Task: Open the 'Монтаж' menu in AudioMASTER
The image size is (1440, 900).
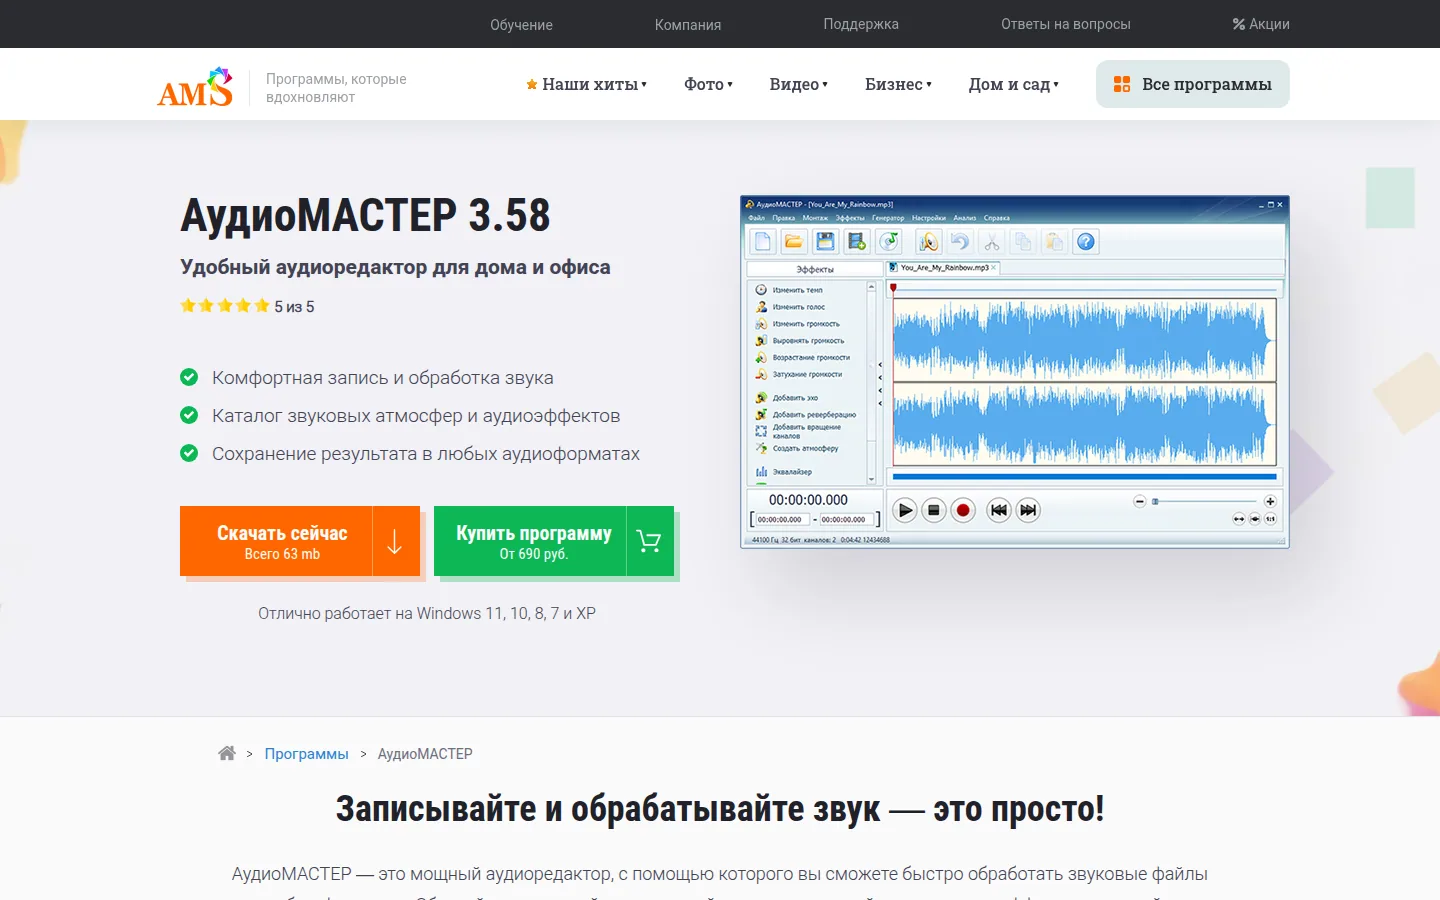Action: [815, 218]
